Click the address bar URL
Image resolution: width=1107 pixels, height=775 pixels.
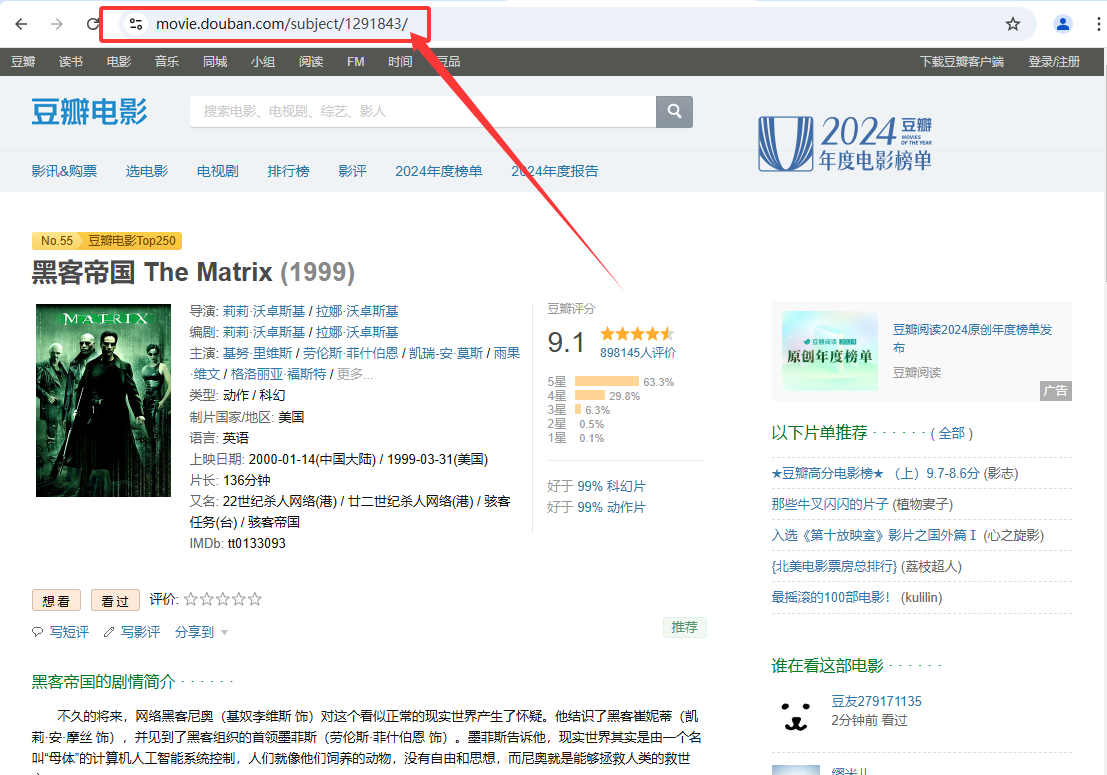click(282, 24)
